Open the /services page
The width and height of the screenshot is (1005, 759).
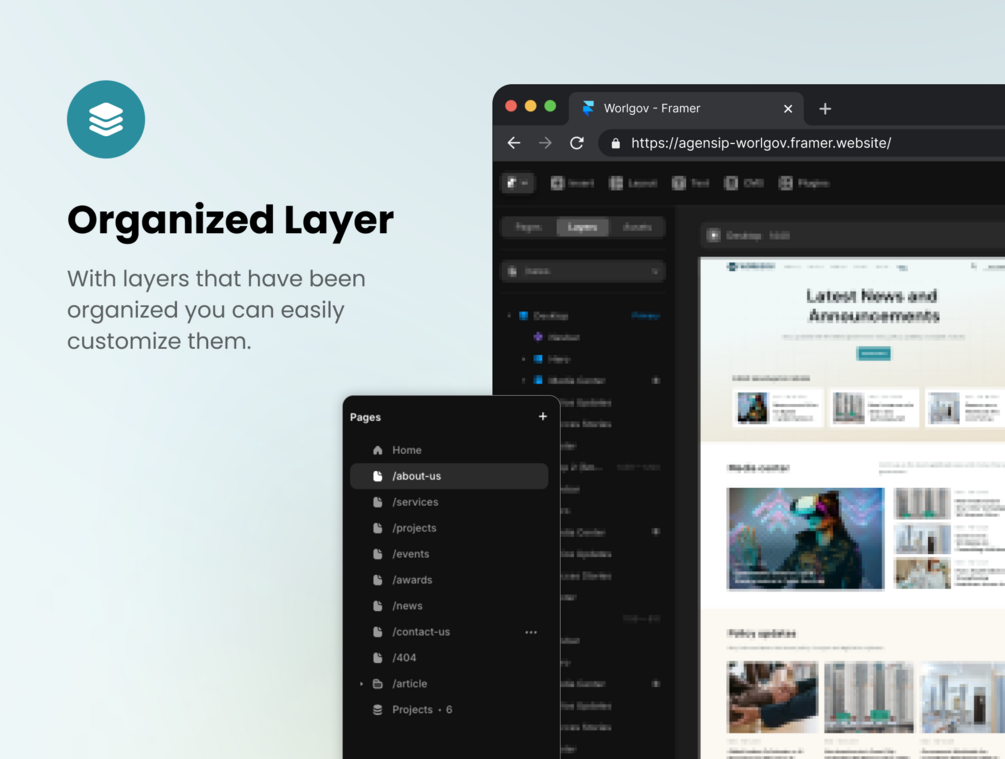pyautogui.click(x=449, y=502)
